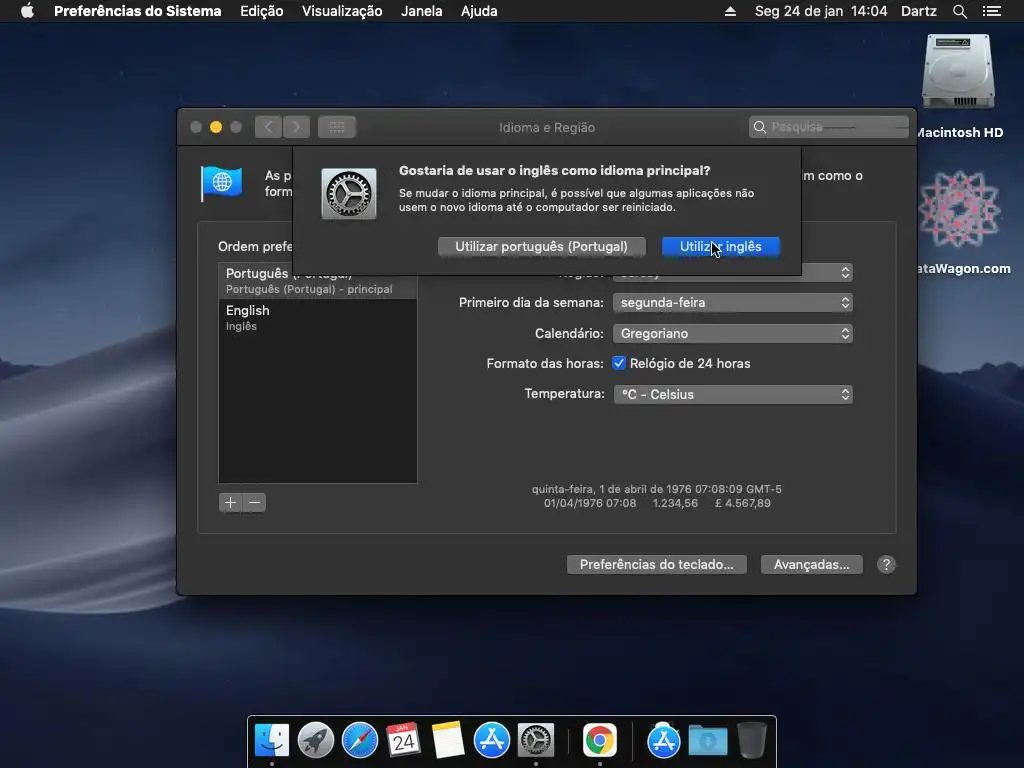Screen dimensions: 1024x768
Task: Open App Store download icon near Downloads folder
Action: coord(664,741)
